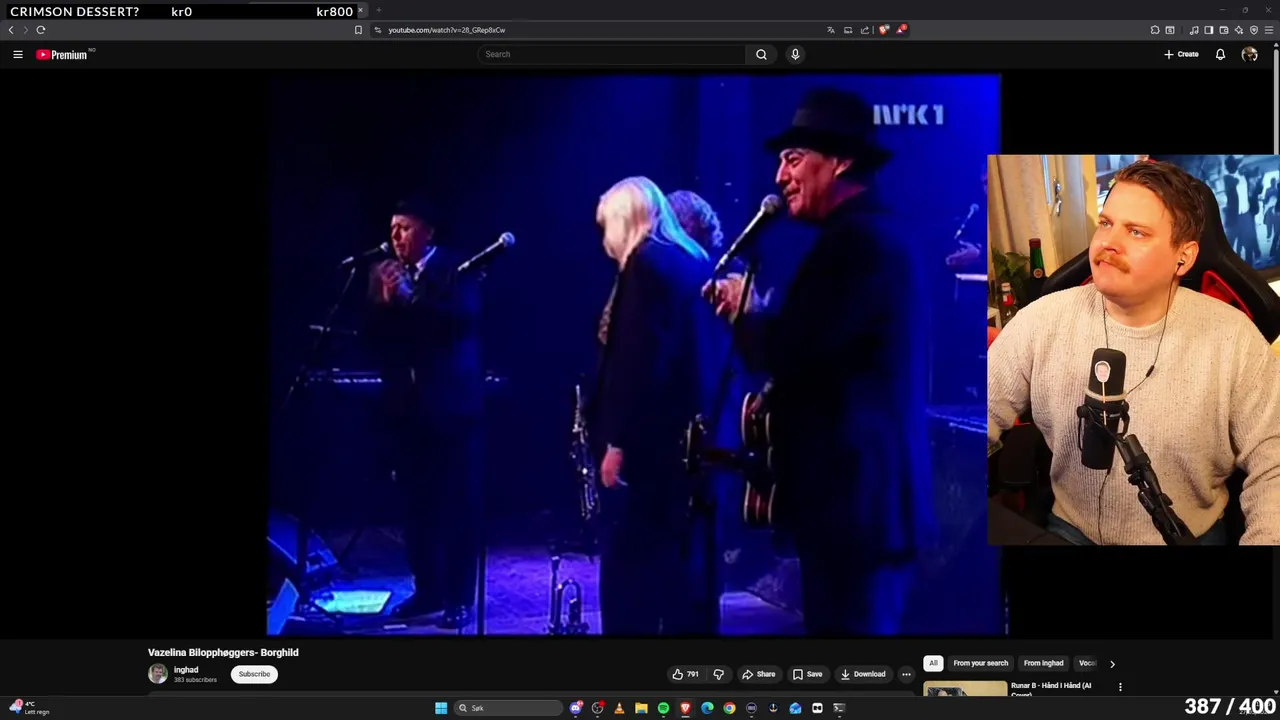Open YouTube account avatar menu
Image resolution: width=1280 pixels, height=720 pixels.
tap(1250, 54)
